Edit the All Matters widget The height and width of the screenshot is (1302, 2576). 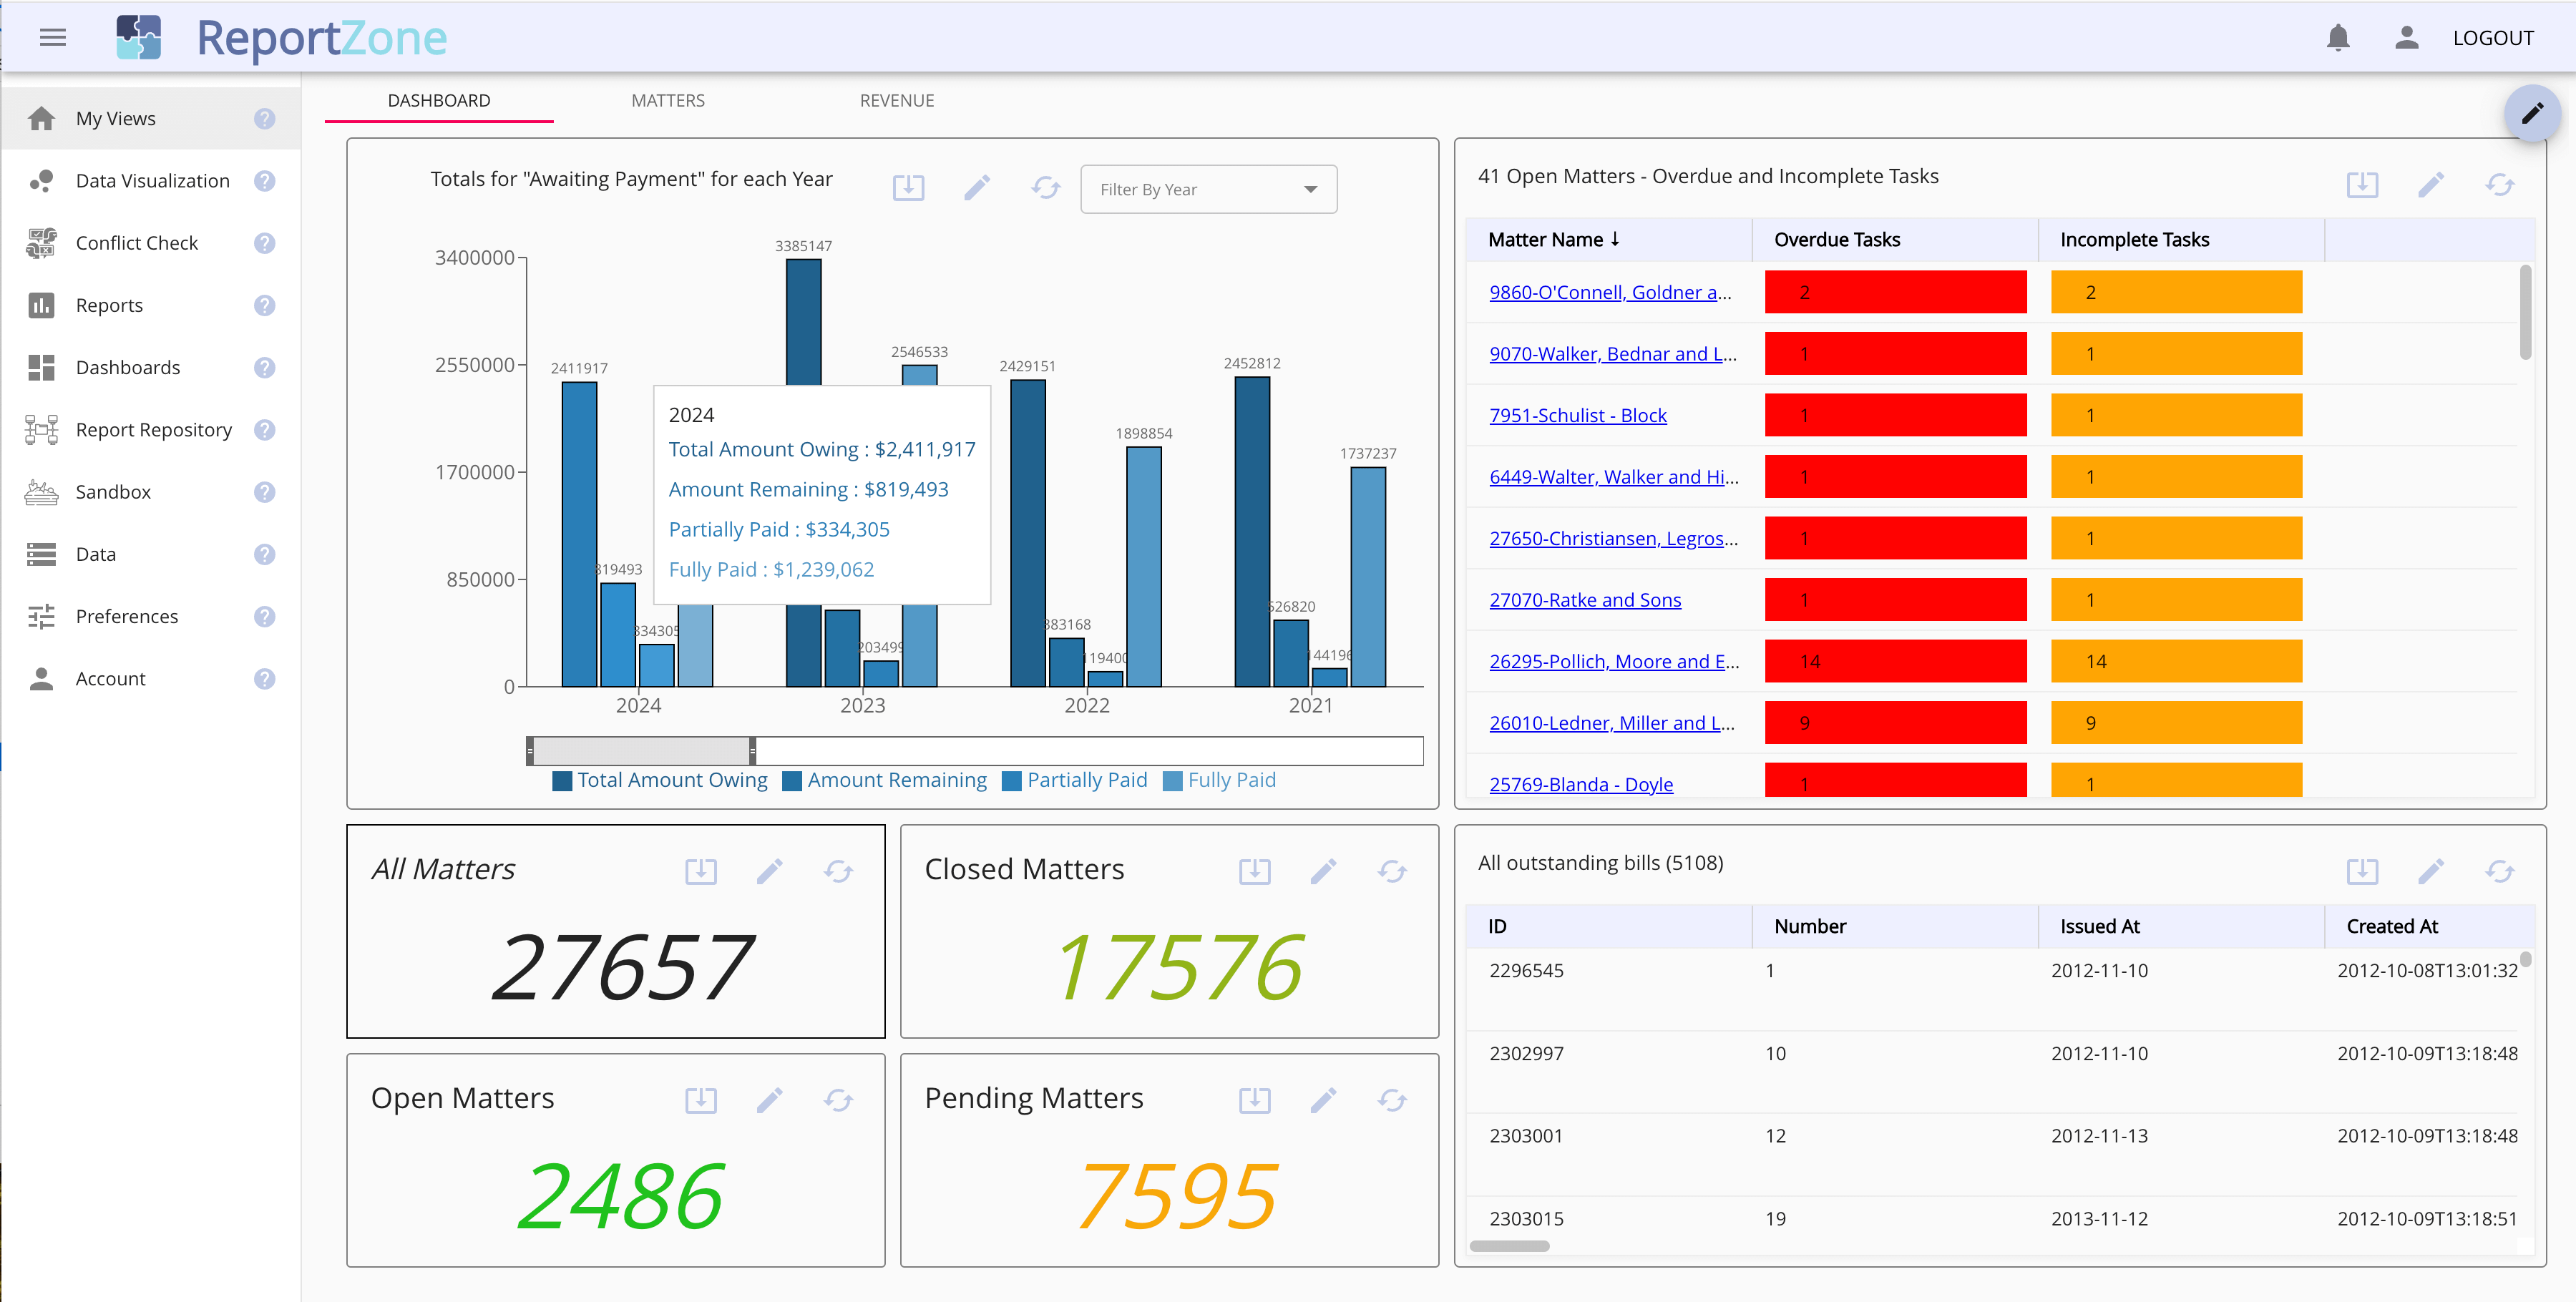[x=769, y=872]
